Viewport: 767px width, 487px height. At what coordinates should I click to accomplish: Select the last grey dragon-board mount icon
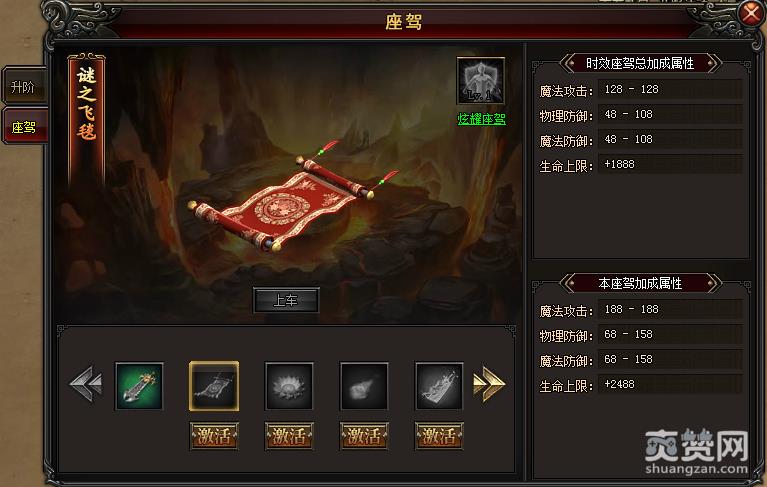(x=439, y=386)
